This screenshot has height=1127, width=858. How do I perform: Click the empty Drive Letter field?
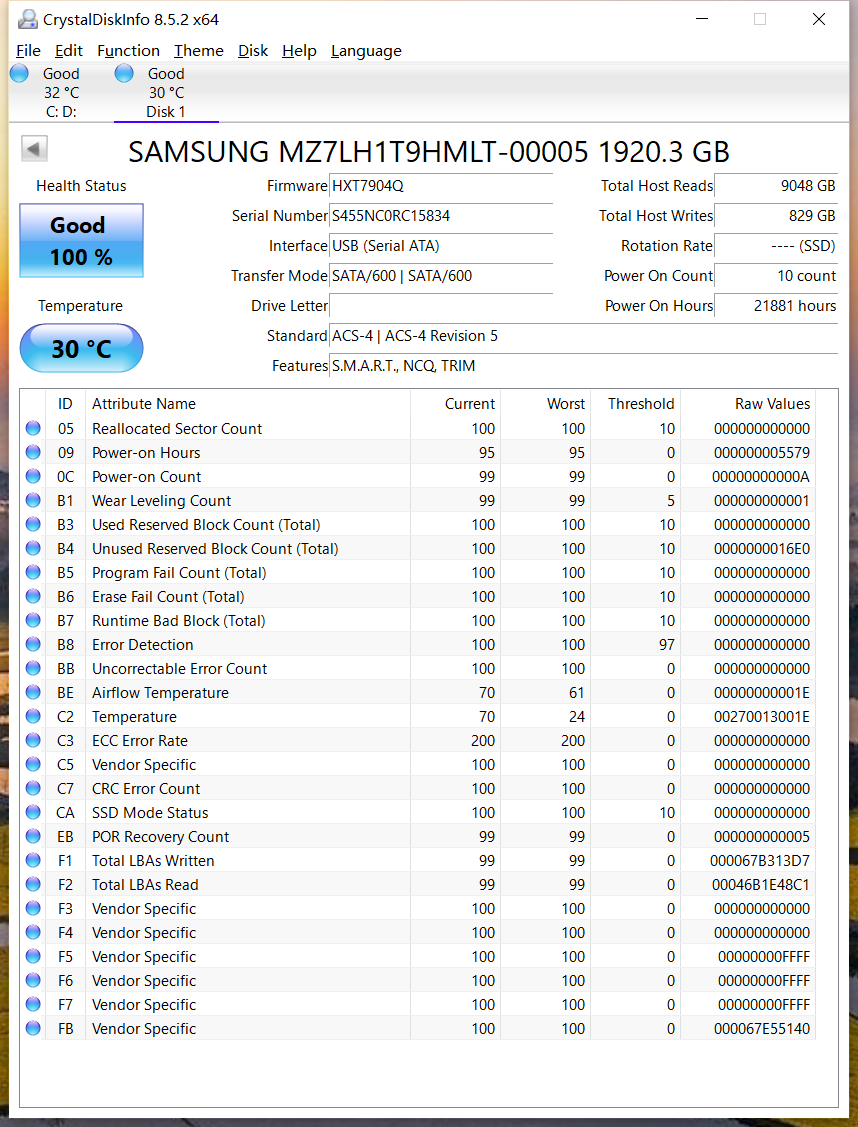(x=440, y=305)
